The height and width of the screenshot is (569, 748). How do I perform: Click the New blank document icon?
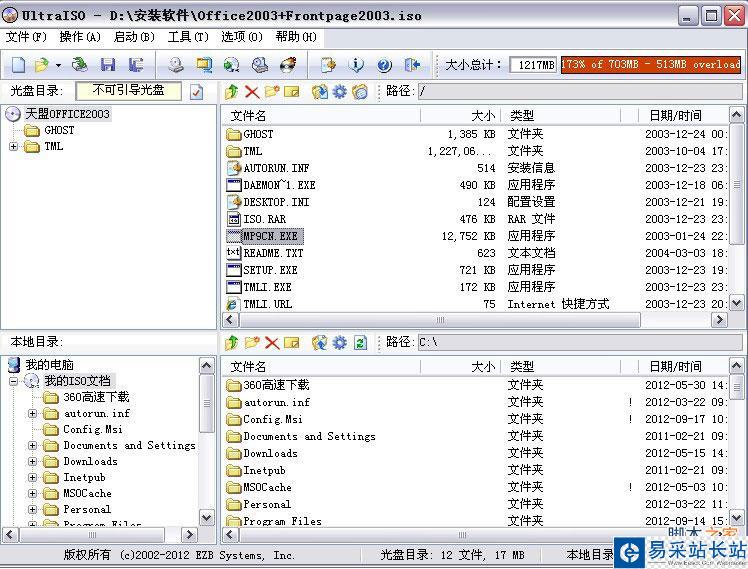pos(18,64)
